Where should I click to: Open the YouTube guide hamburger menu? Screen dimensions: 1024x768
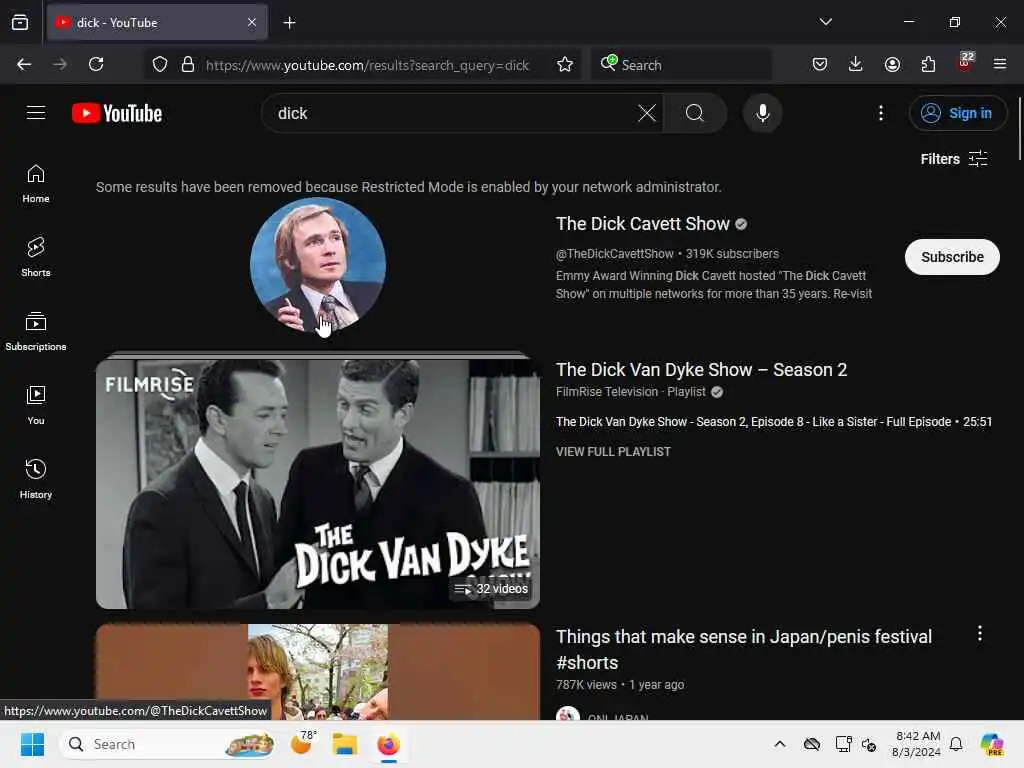36,113
